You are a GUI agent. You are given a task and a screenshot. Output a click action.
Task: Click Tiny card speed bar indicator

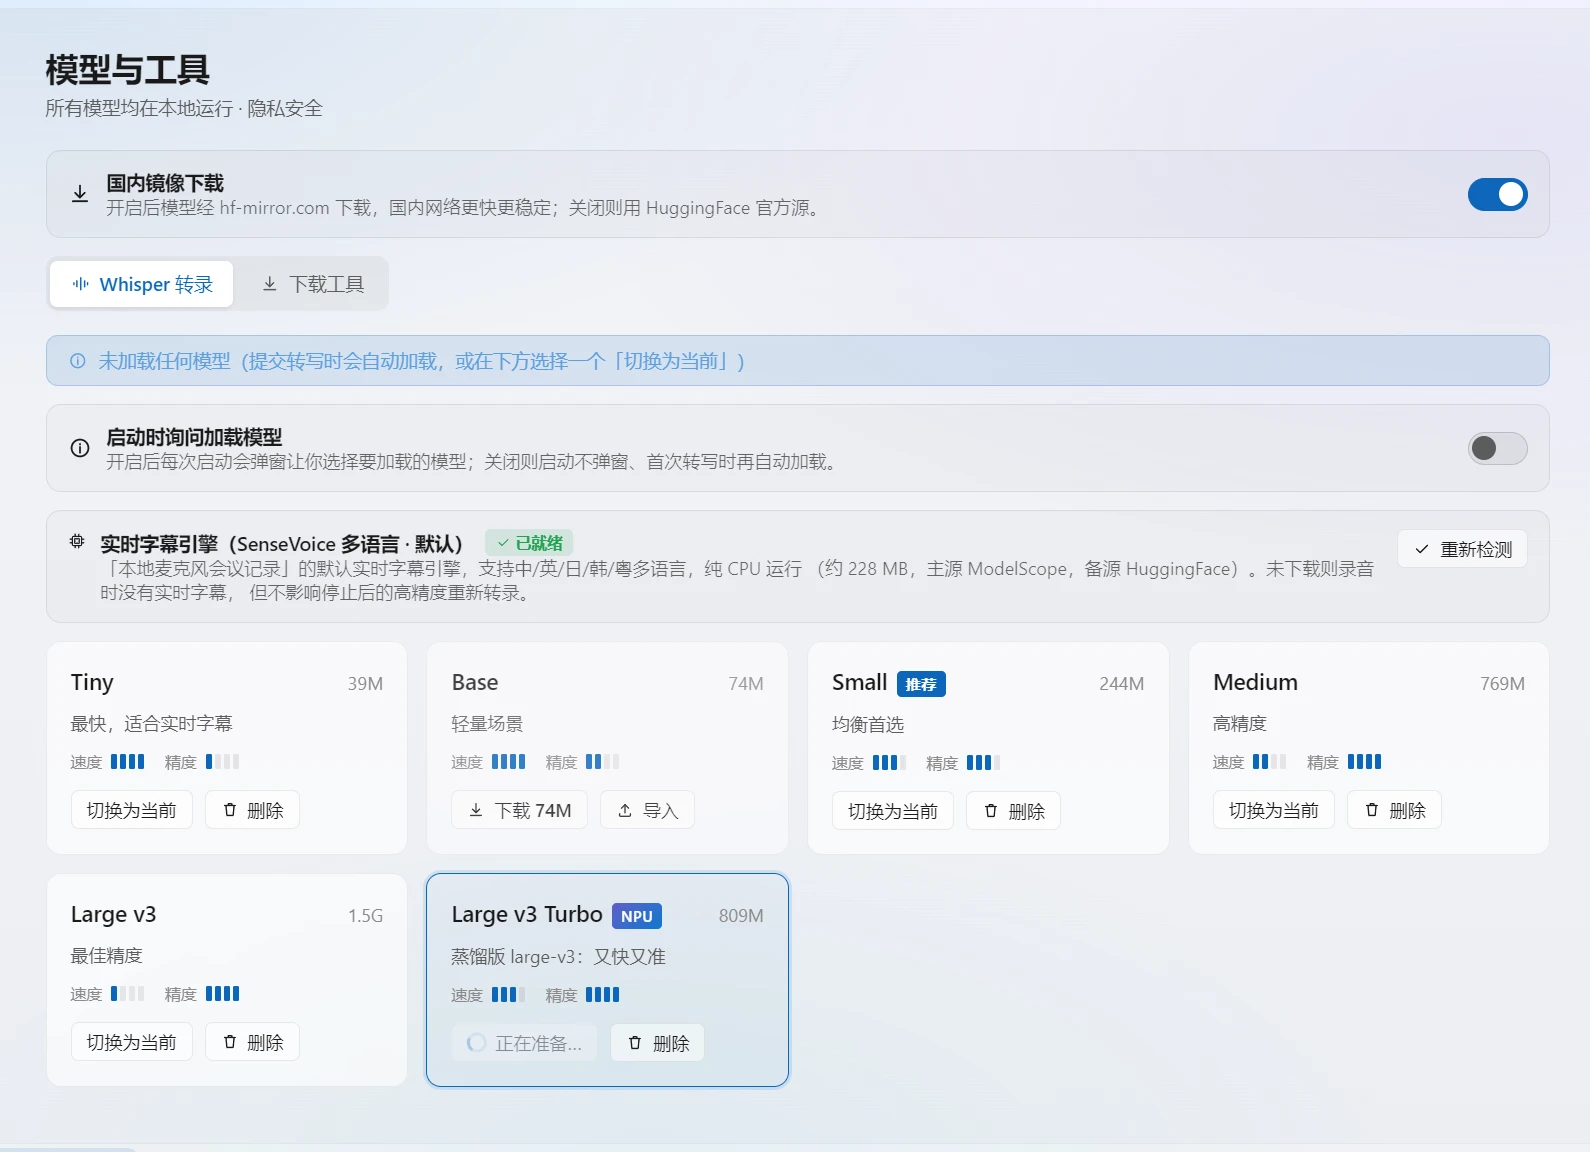pos(127,762)
